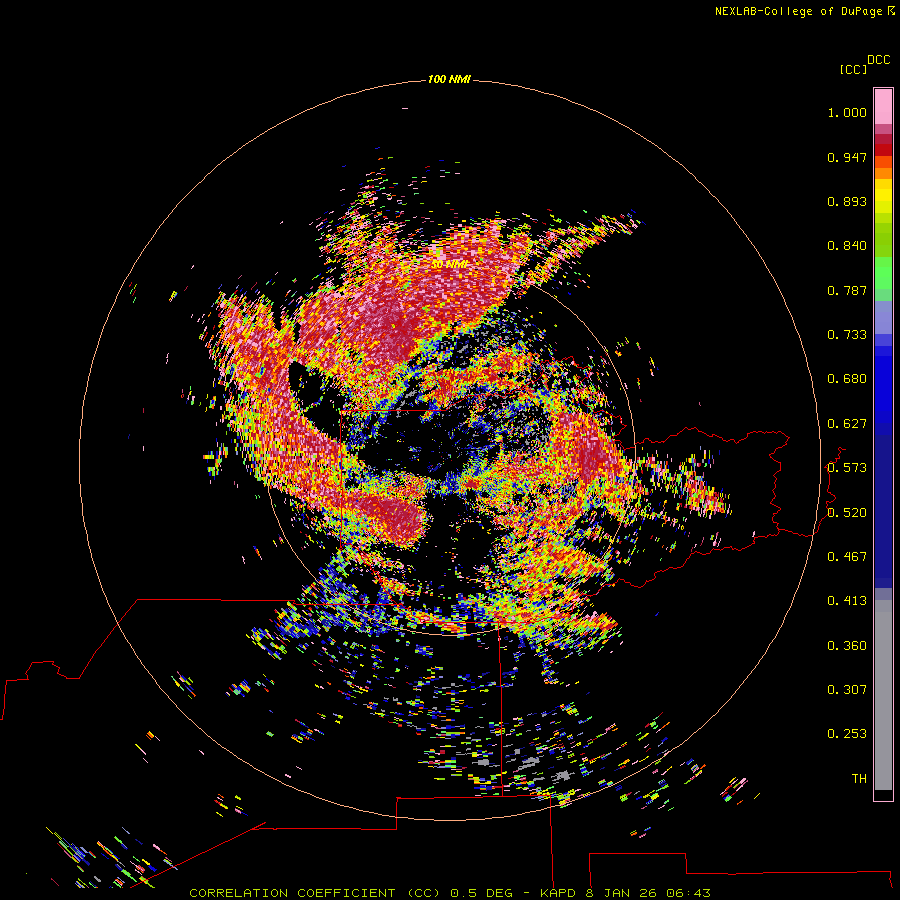Click the 0.520 scale value
The height and width of the screenshot is (900, 900).
pos(847,513)
